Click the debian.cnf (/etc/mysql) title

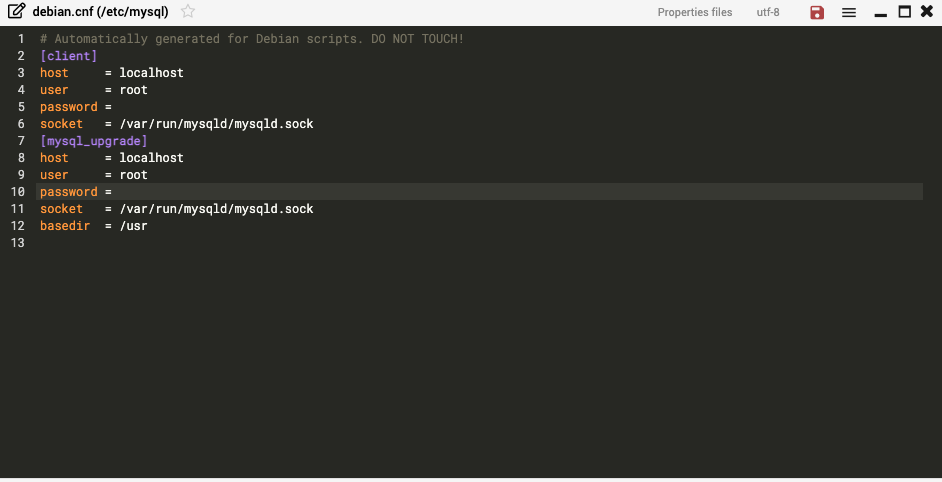[x=100, y=11]
